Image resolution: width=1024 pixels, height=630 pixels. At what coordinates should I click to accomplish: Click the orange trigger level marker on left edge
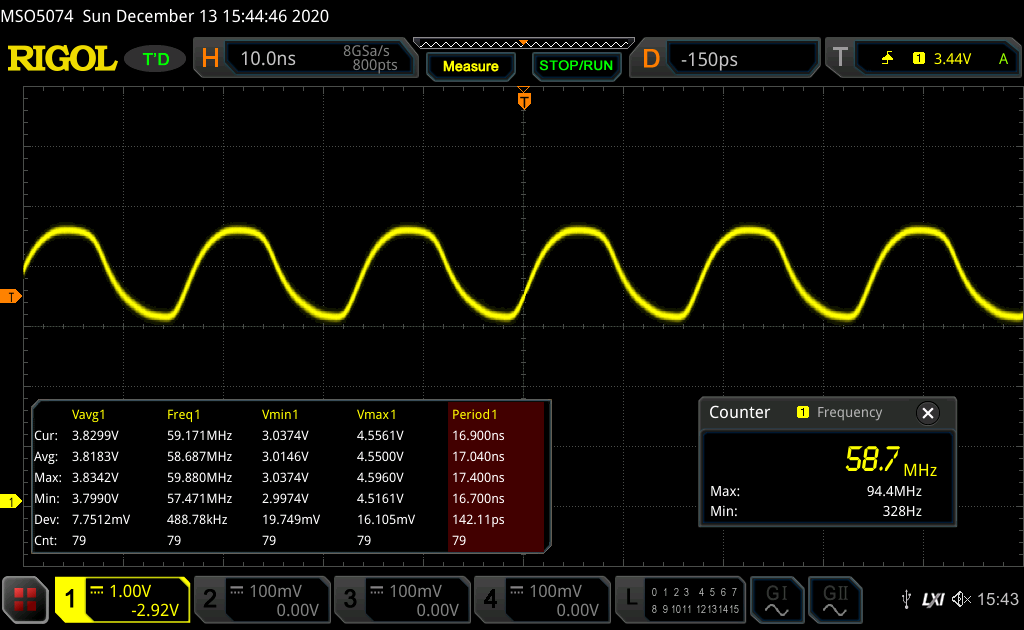click(x=11, y=297)
